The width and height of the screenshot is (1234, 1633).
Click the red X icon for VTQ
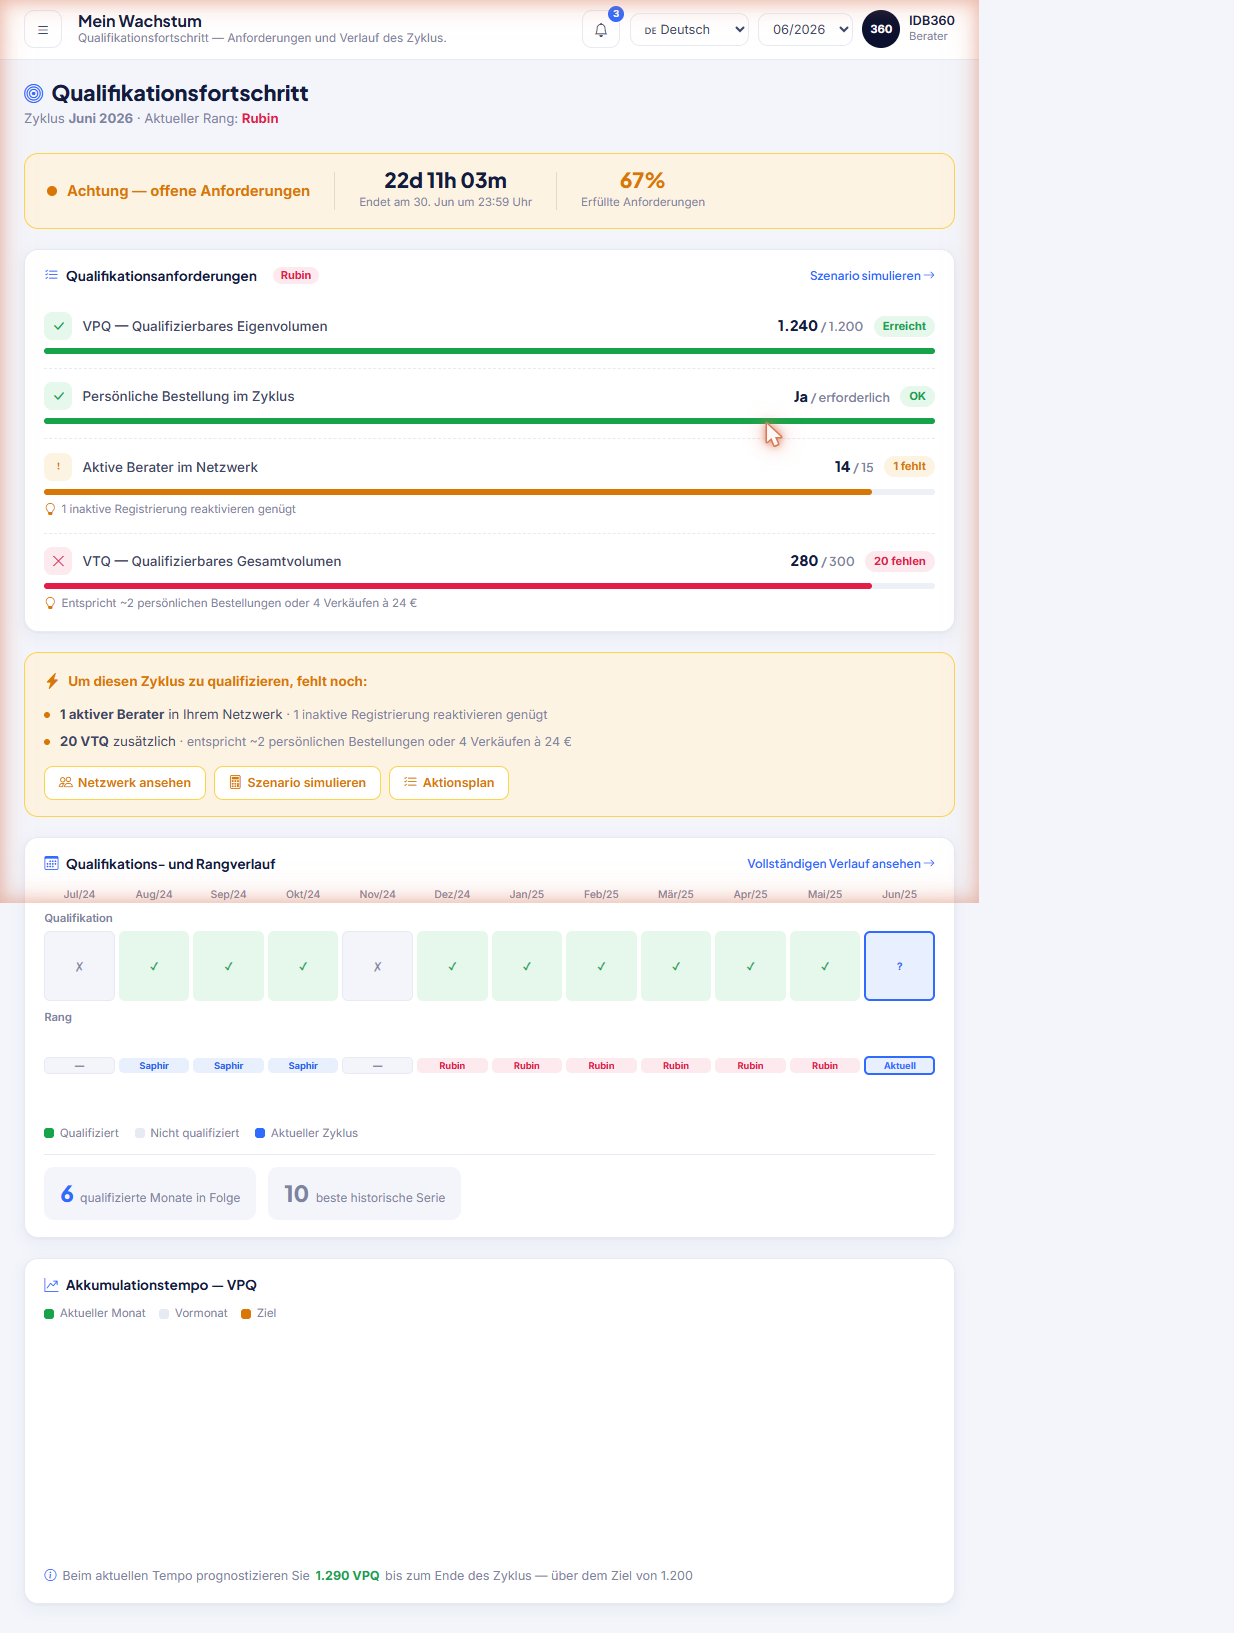click(58, 561)
